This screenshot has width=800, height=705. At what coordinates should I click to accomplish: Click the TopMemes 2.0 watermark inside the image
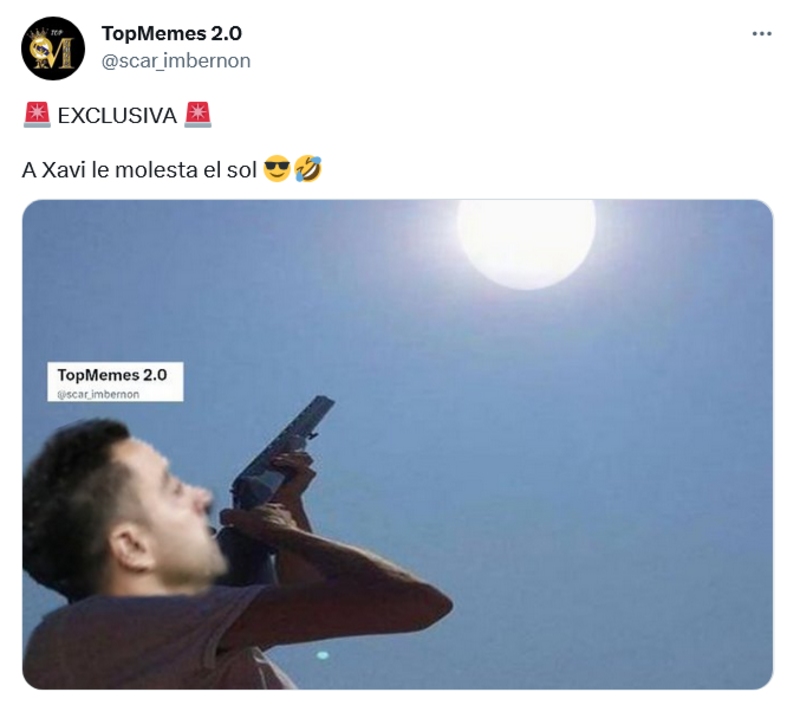pos(112,375)
